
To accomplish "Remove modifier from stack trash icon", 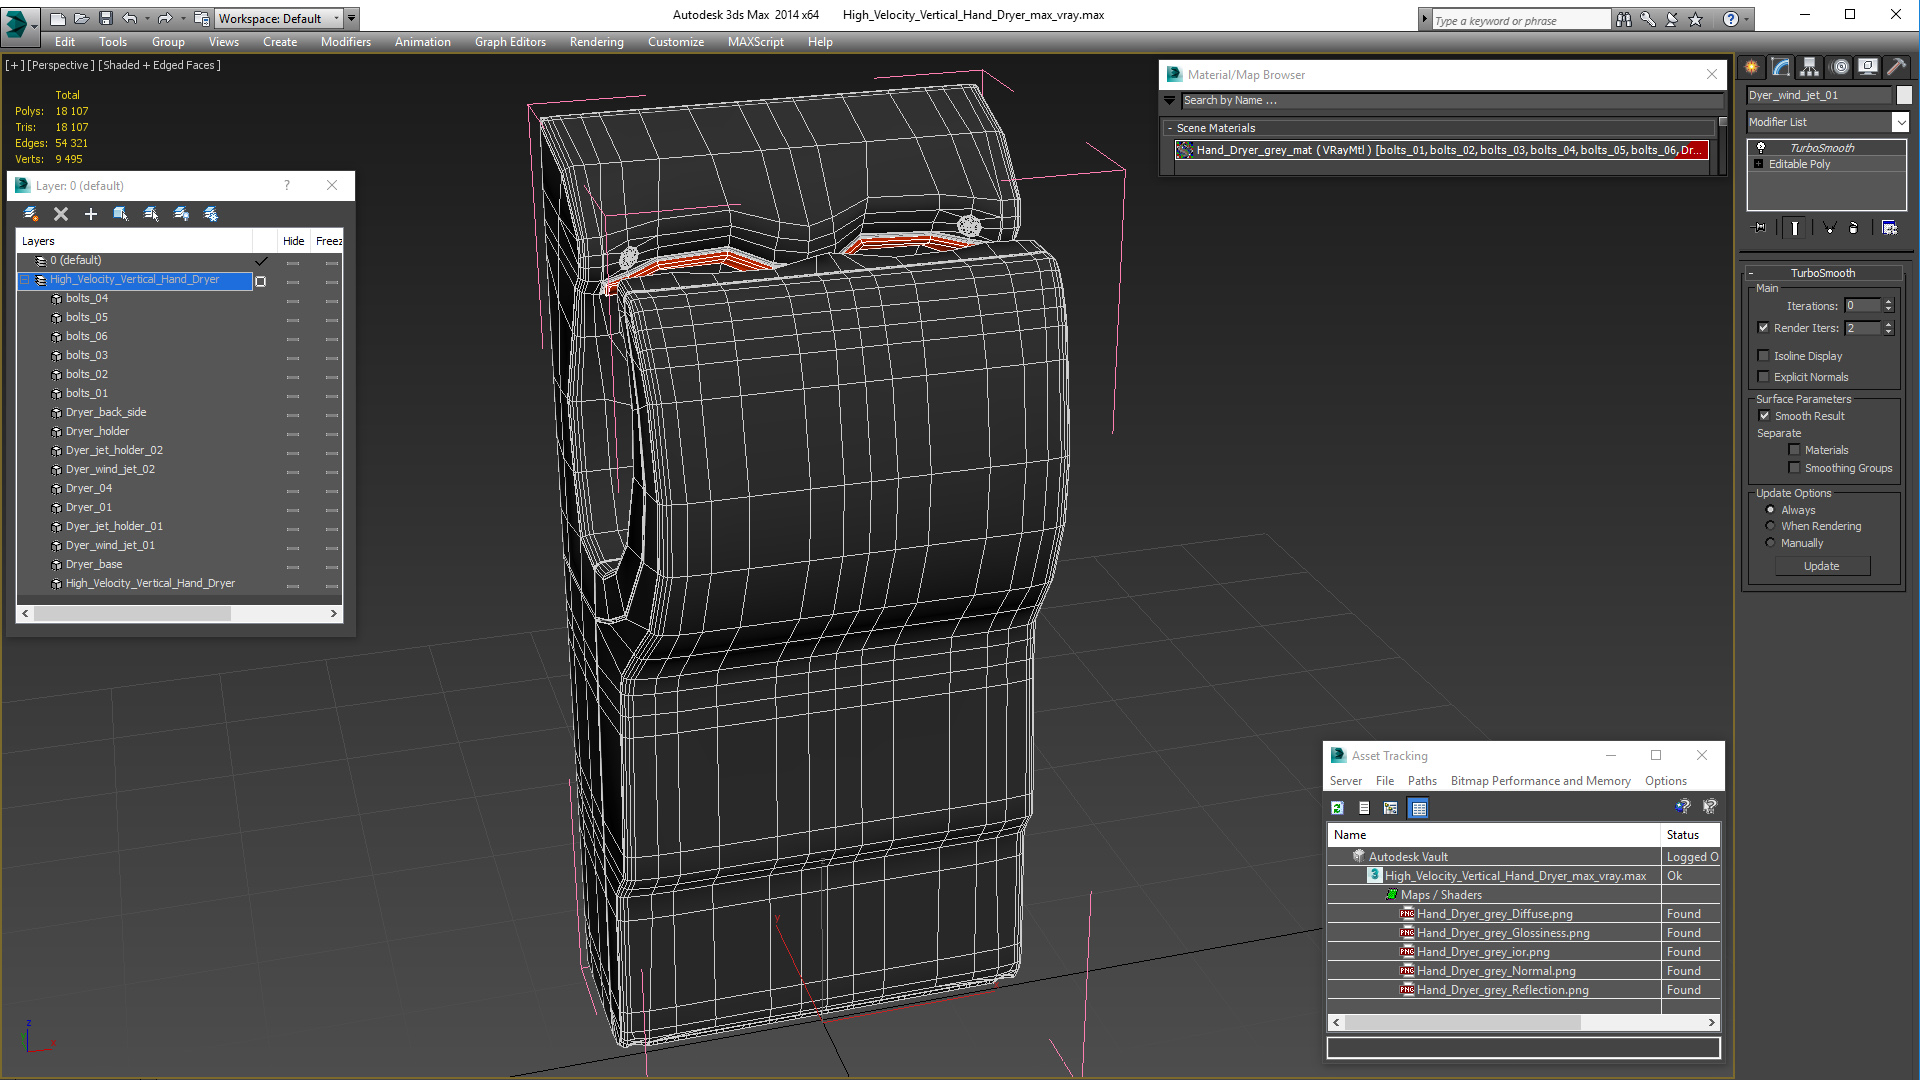I will 1853,228.
